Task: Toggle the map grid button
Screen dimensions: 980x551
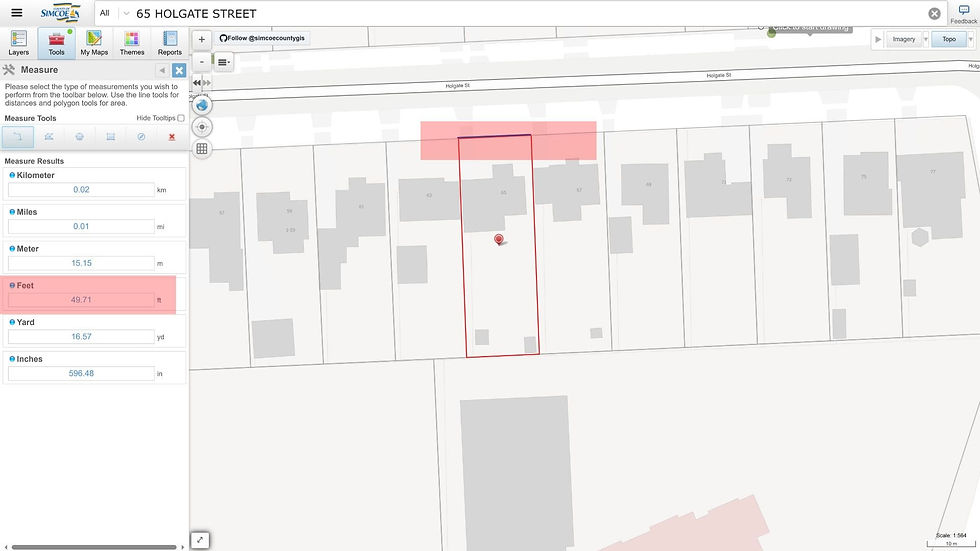Action: click(202, 149)
